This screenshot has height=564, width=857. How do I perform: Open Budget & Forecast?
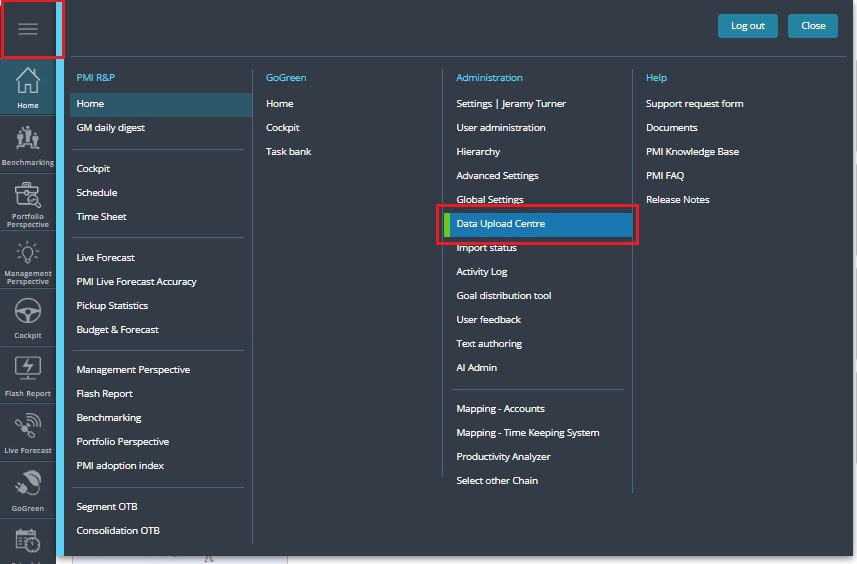(x=118, y=330)
